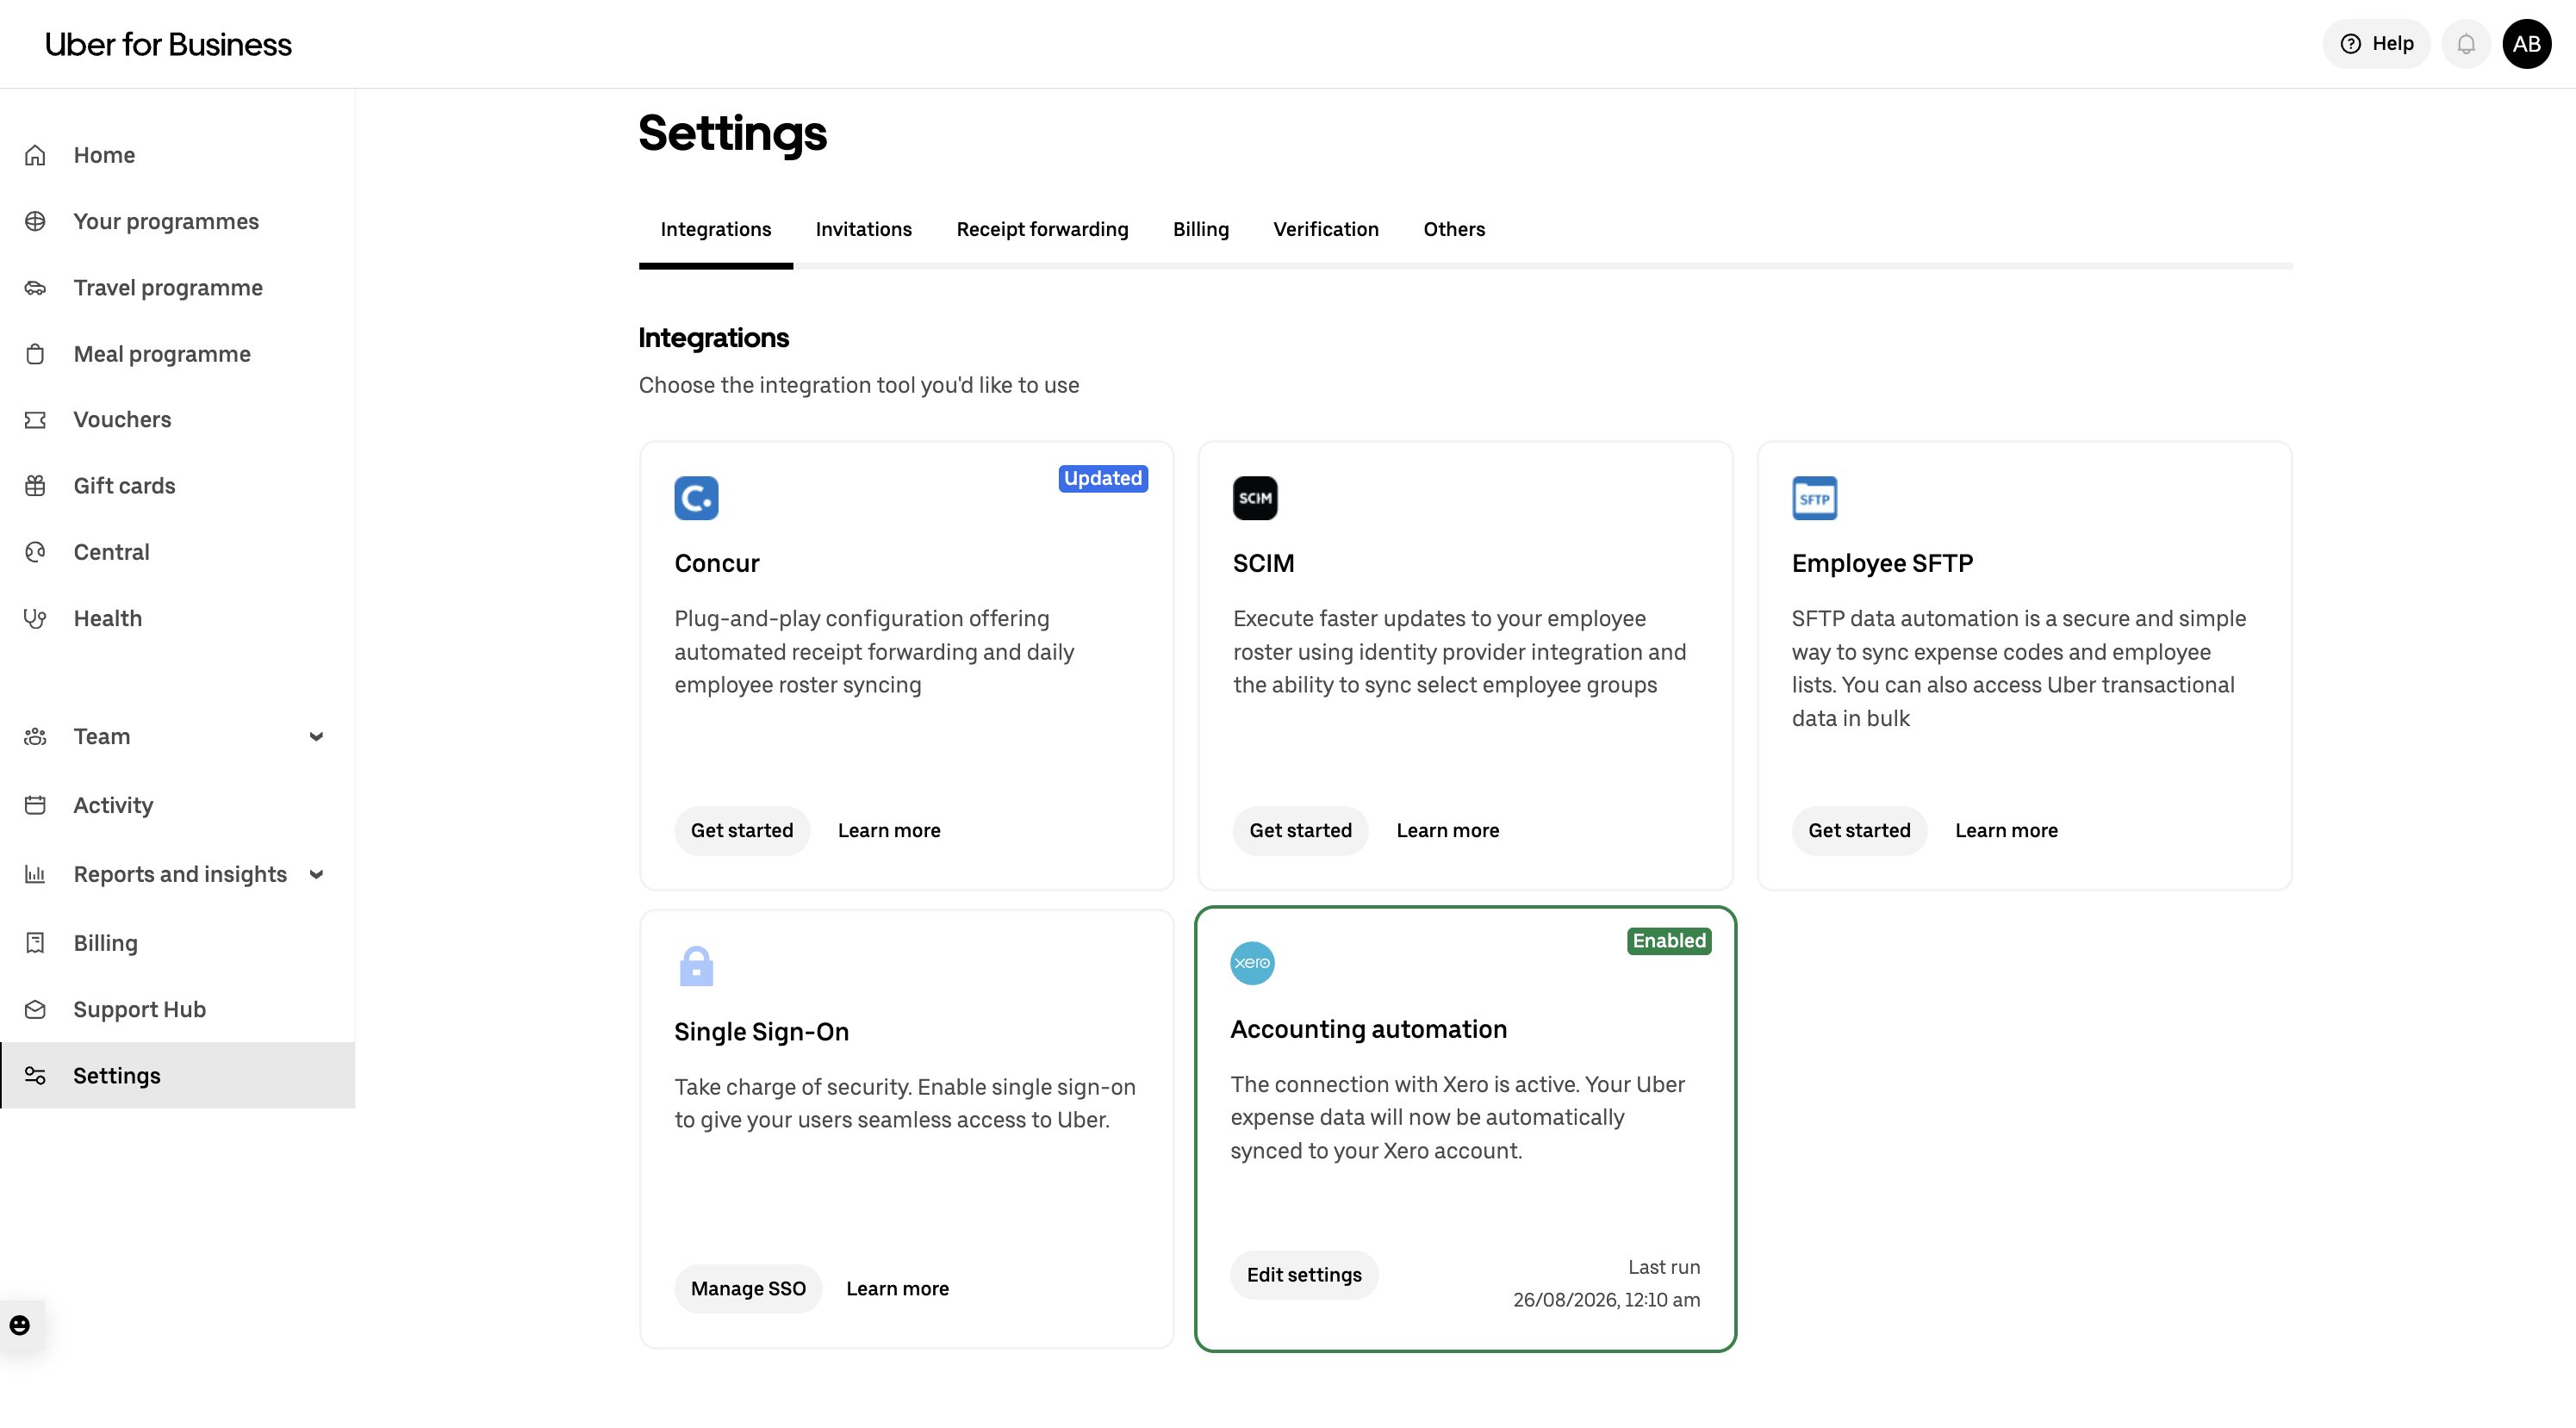This screenshot has width=2576, height=1428.
Task: Click Get started on Concur card
Action: [x=742, y=830]
